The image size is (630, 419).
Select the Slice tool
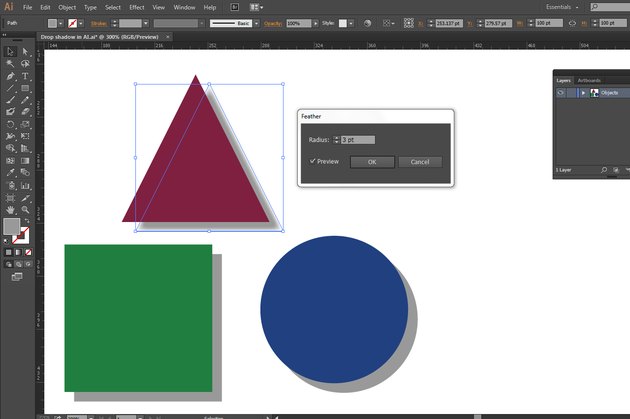click(x=25, y=198)
